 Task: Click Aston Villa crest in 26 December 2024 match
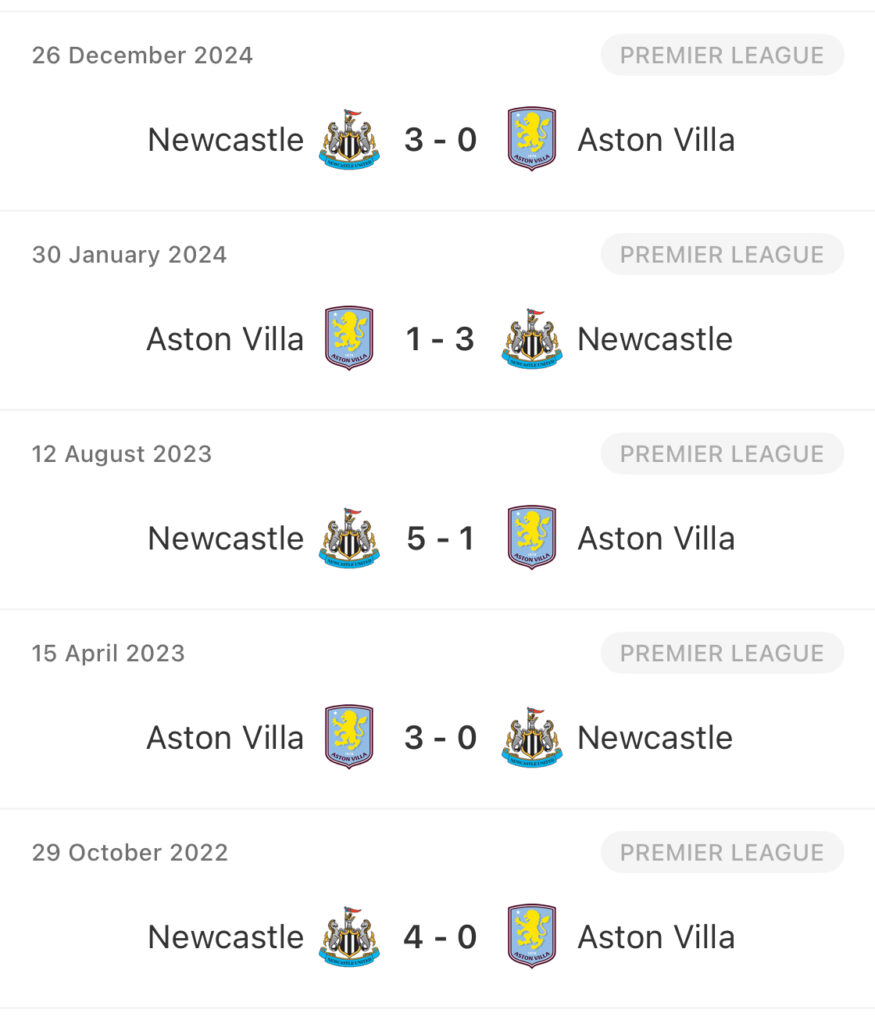pos(532,139)
